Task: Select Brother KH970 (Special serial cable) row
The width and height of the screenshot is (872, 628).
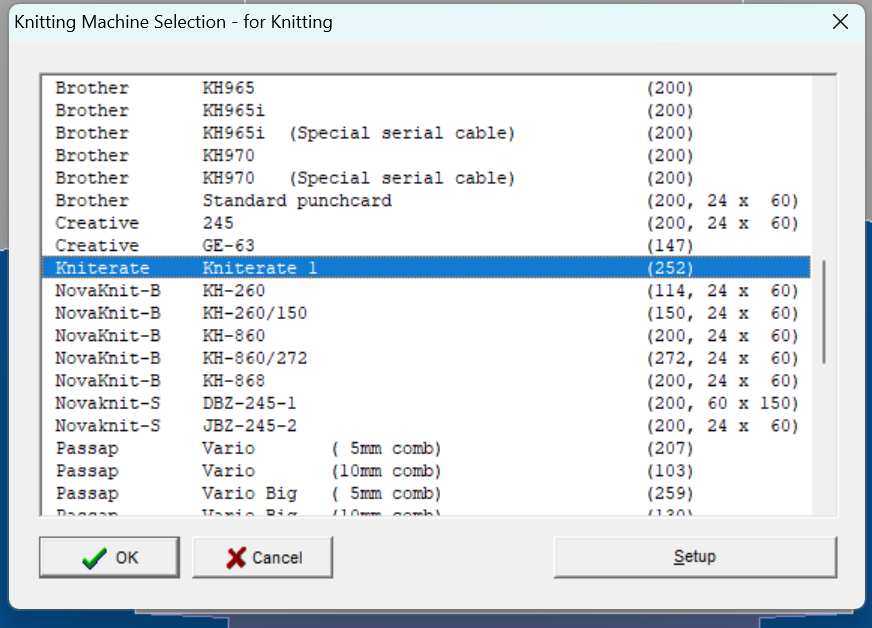Action: click(x=427, y=178)
